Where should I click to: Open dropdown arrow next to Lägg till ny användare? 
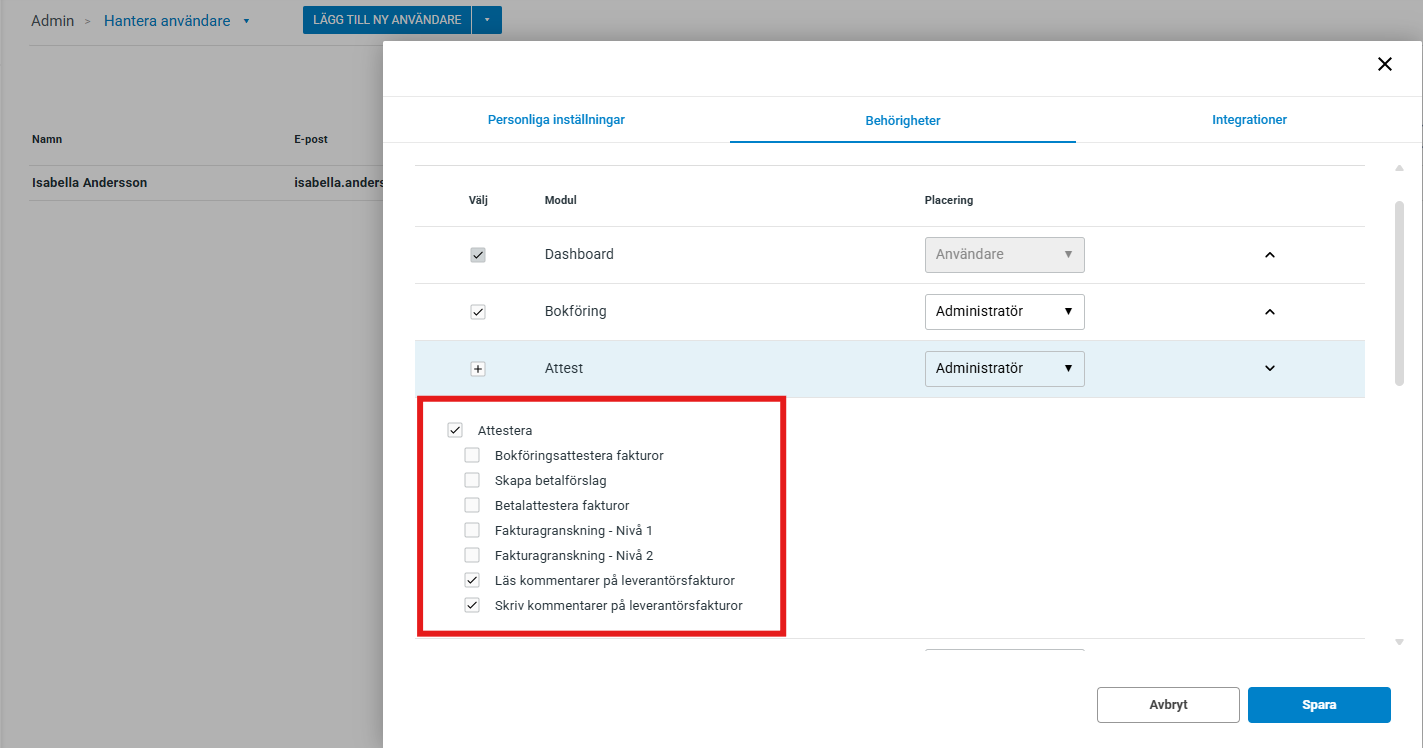click(x=487, y=20)
